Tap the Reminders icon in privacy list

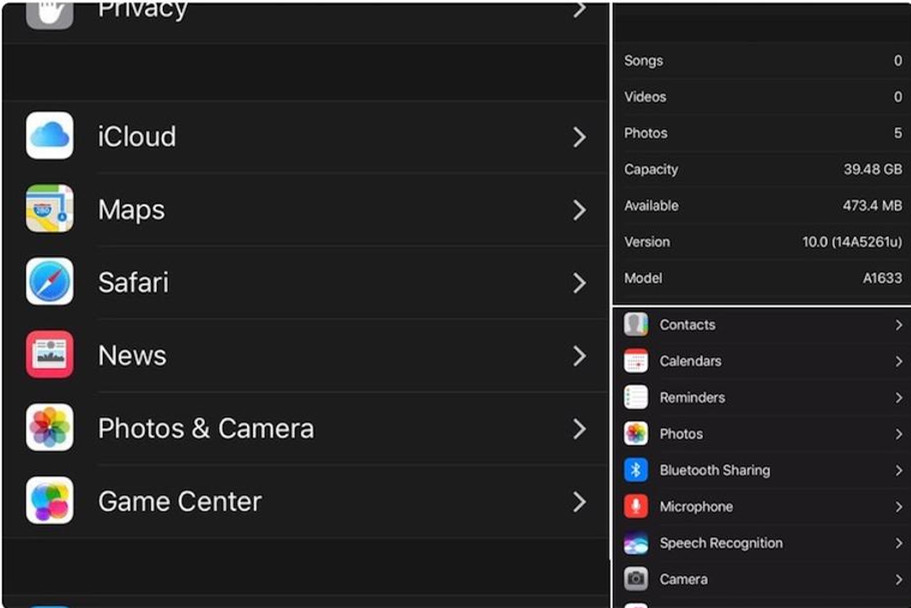636,398
